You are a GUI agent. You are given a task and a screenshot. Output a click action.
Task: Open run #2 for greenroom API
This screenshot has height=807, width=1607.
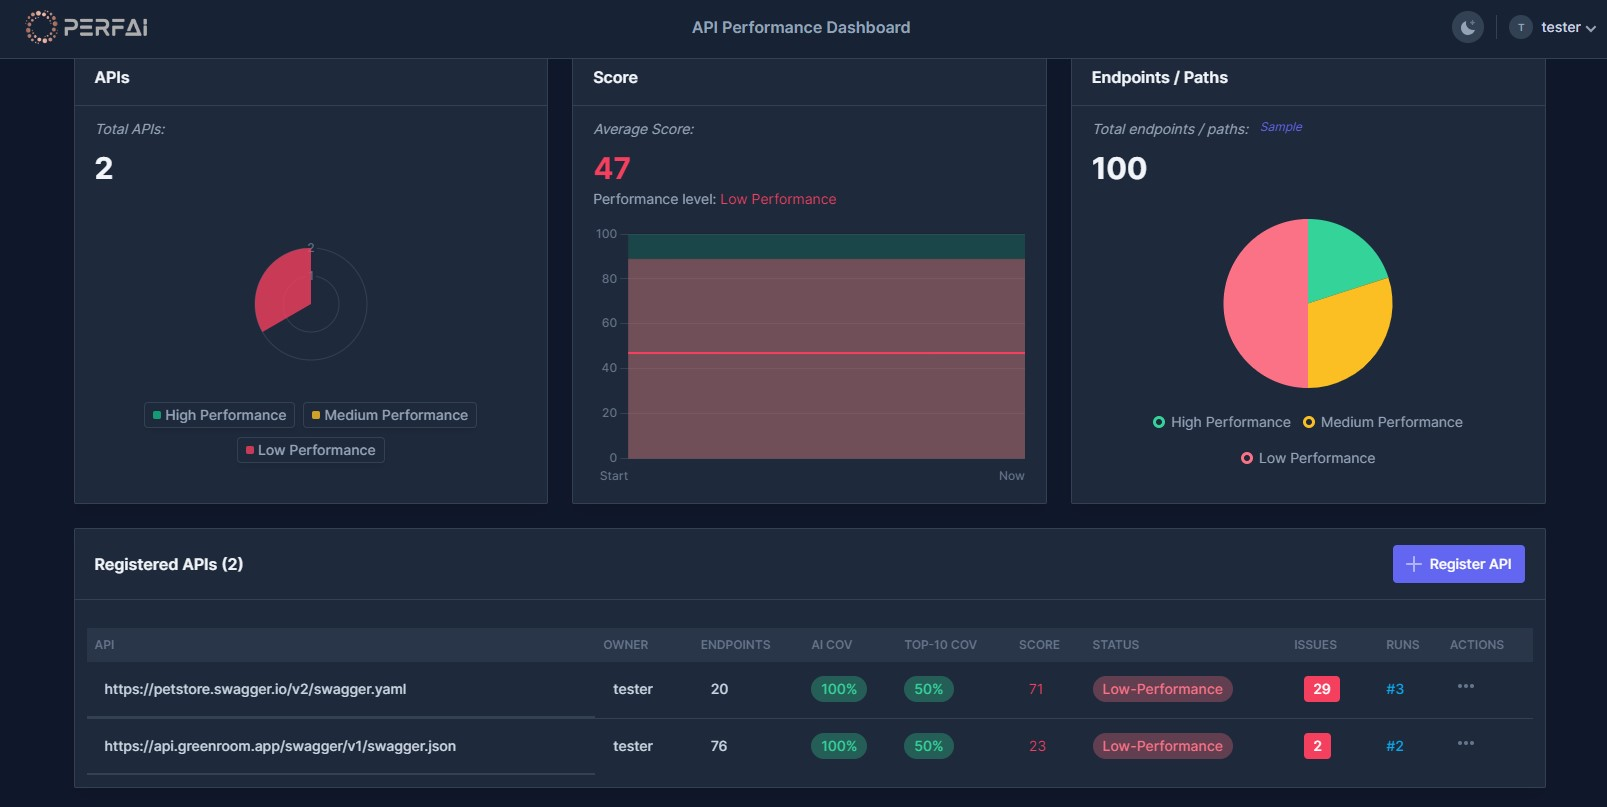point(1394,746)
